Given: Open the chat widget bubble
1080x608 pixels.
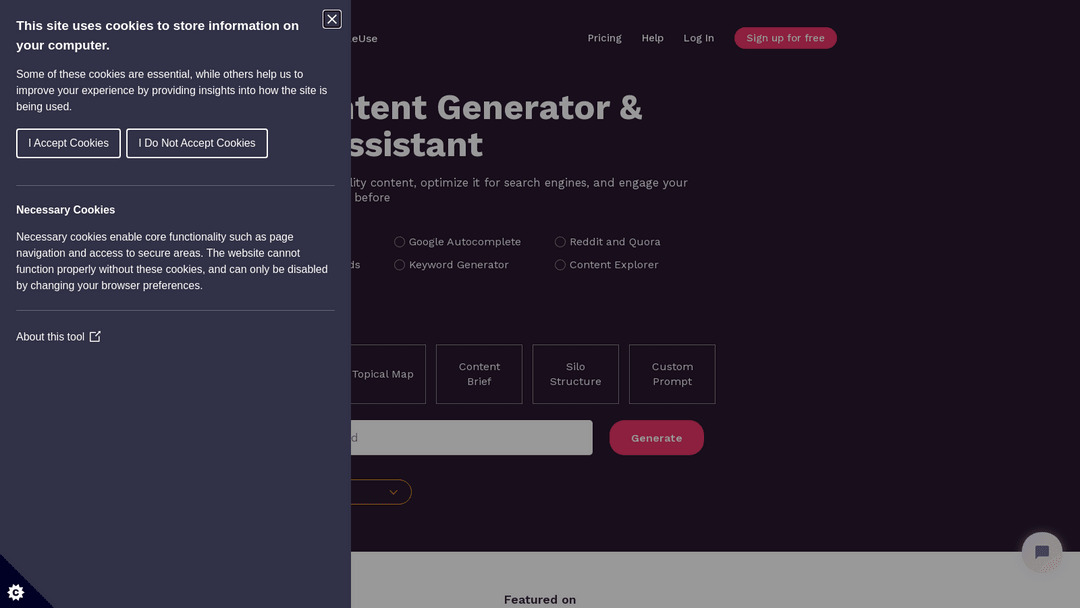Looking at the screenshot, I should pos(1041,552).
